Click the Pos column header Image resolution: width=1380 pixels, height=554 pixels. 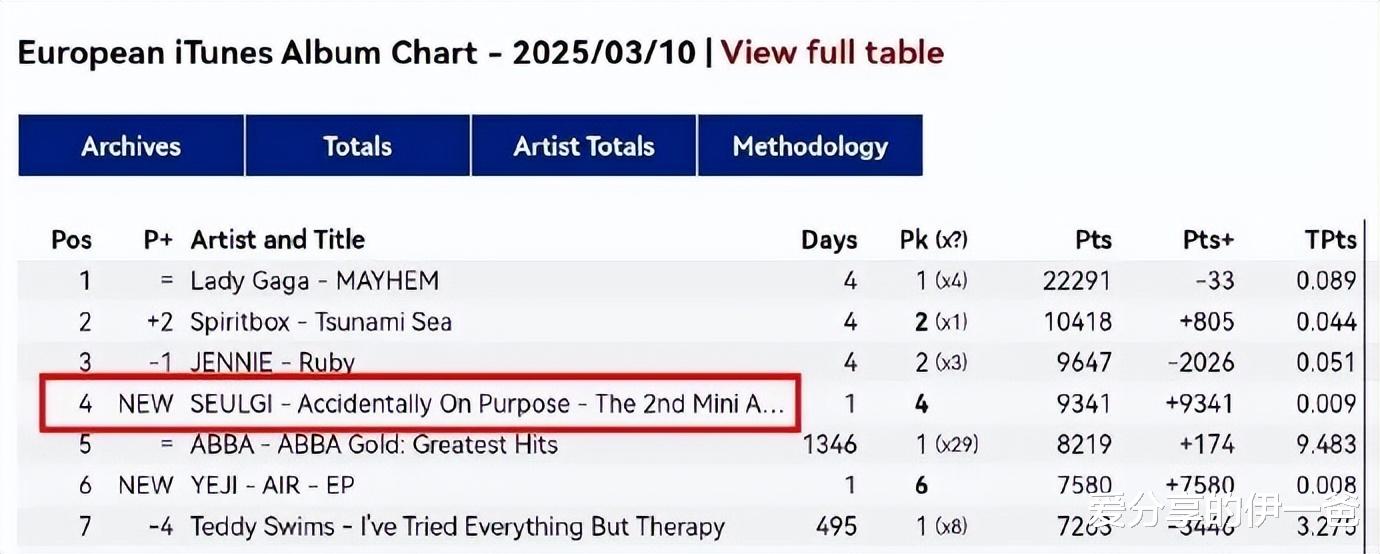[x=71, y=240]
